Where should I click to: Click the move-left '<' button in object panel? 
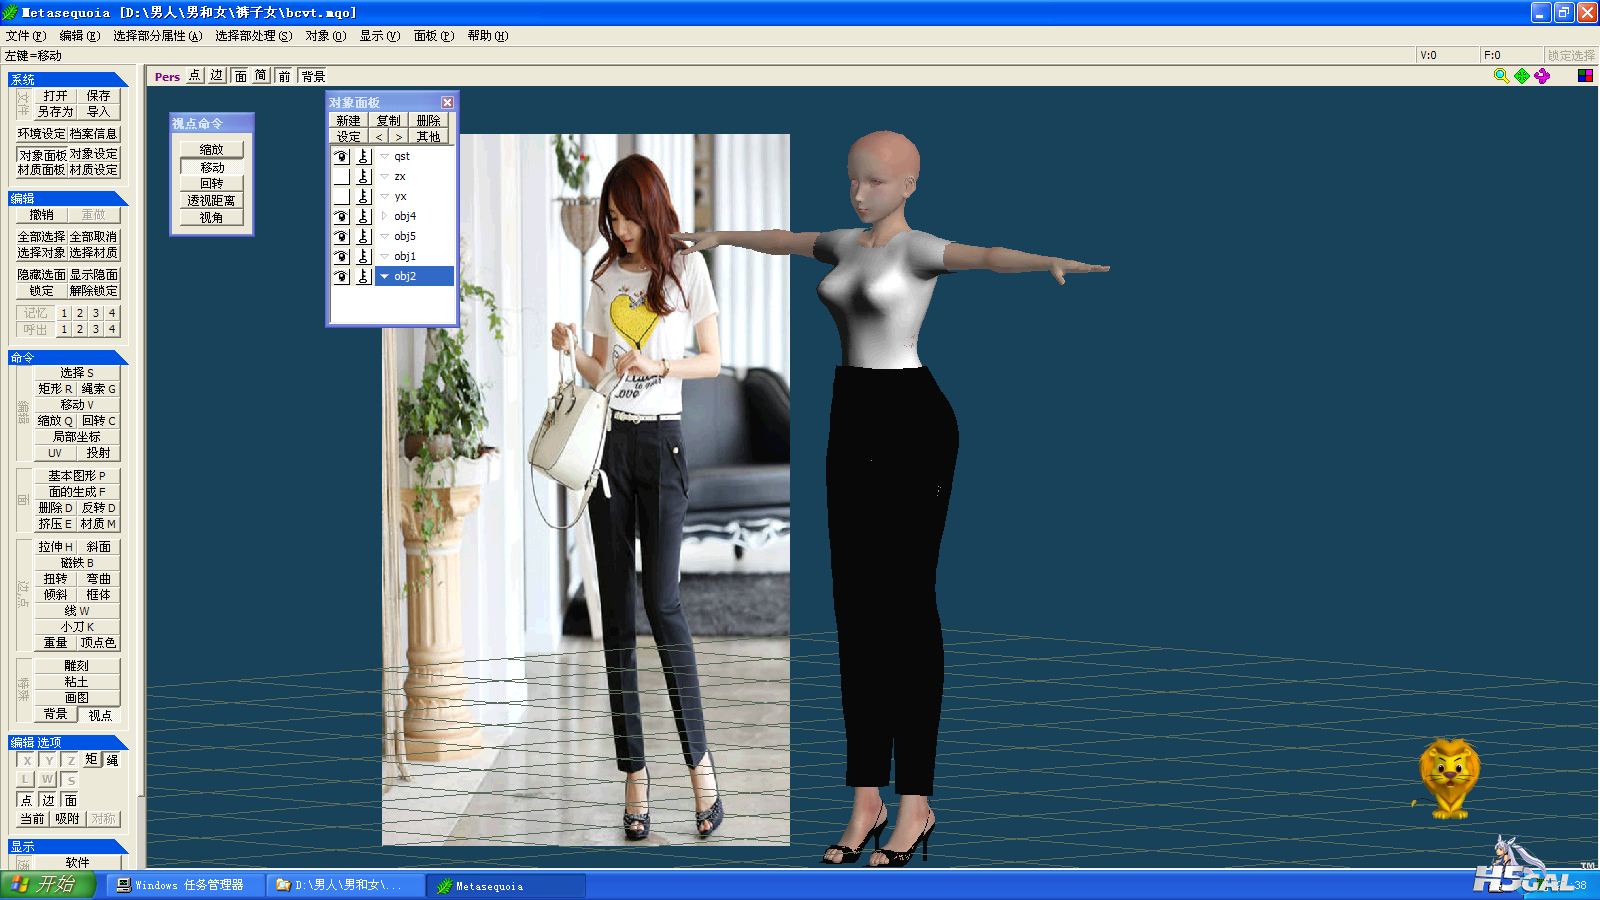click(x=379, y=137)
